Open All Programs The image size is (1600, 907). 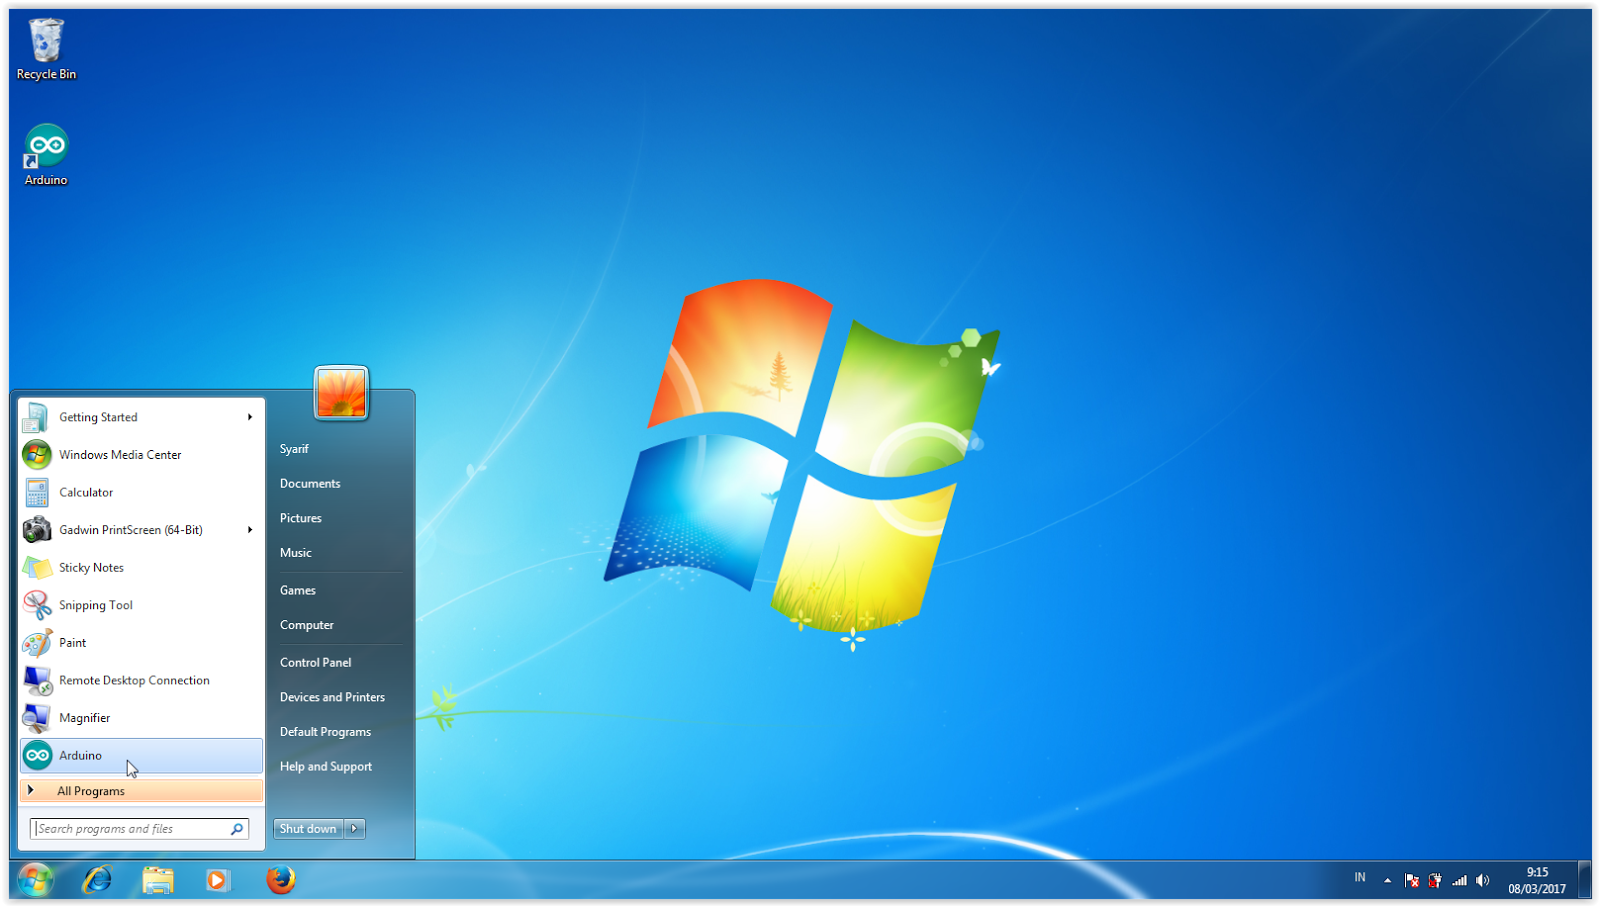pos(91,790)
